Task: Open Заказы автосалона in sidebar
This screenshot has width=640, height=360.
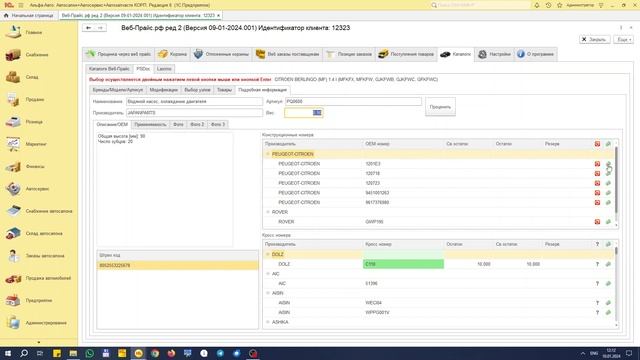Action: (x=44, y=256)
